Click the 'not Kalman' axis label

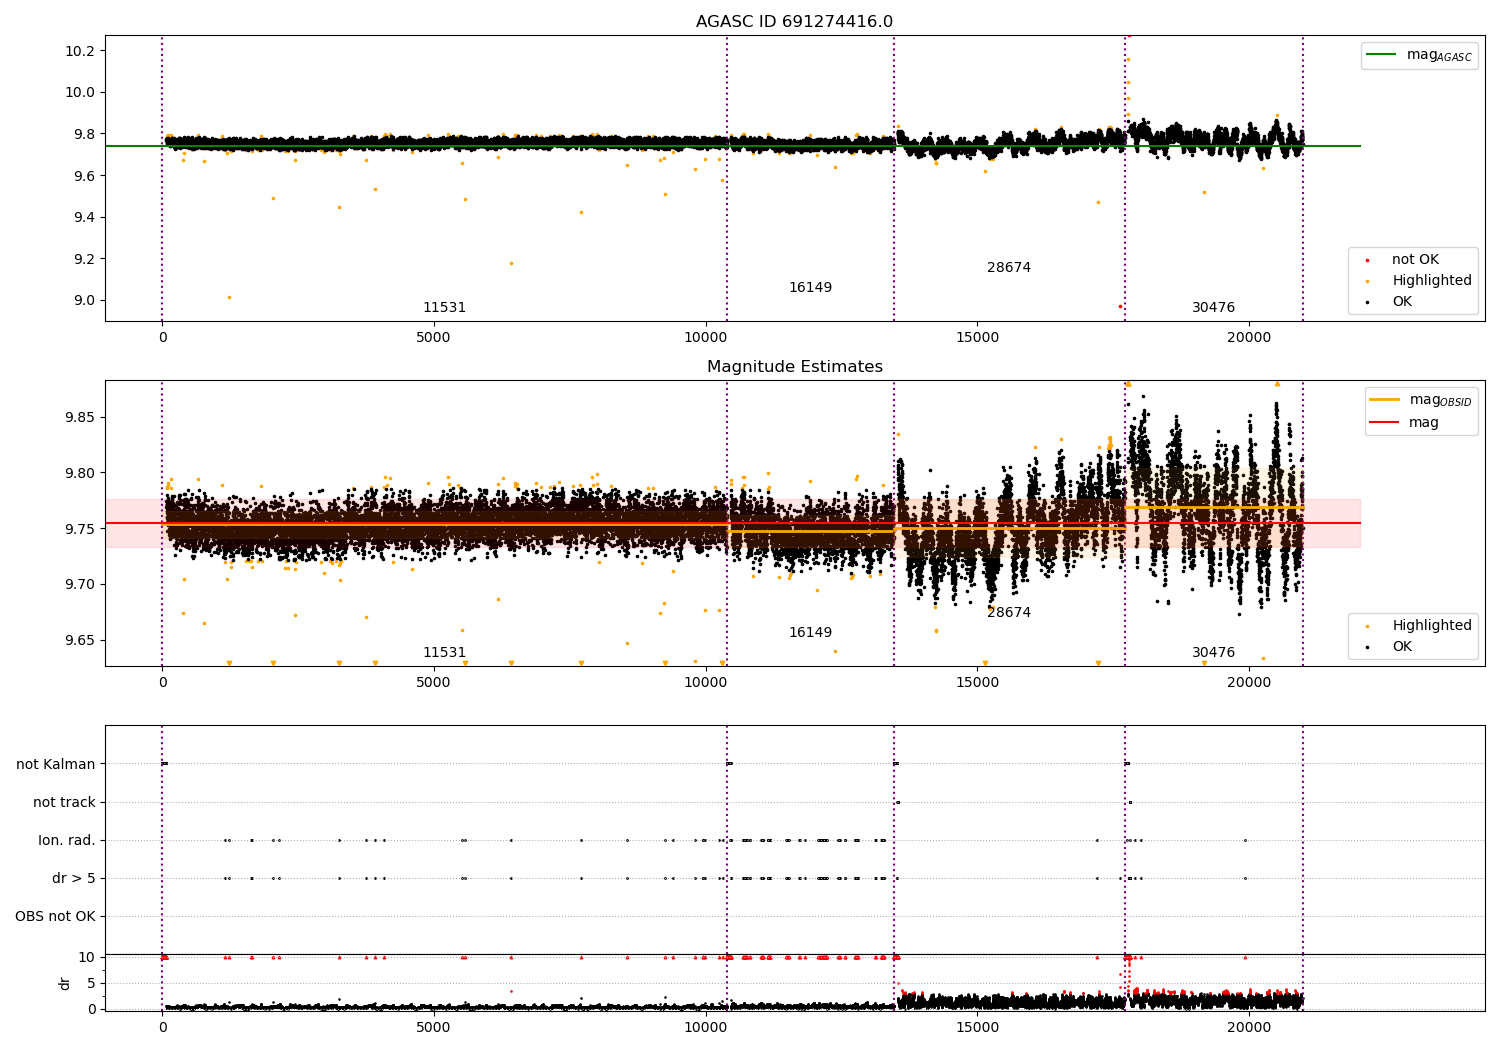click(56, 764)
